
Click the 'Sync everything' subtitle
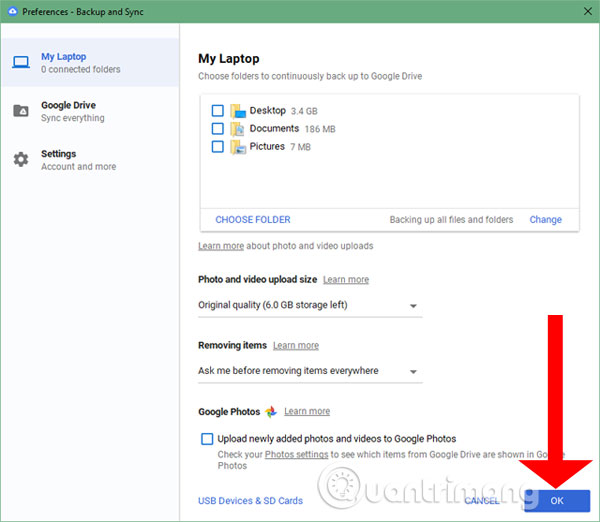click(73, 118)
